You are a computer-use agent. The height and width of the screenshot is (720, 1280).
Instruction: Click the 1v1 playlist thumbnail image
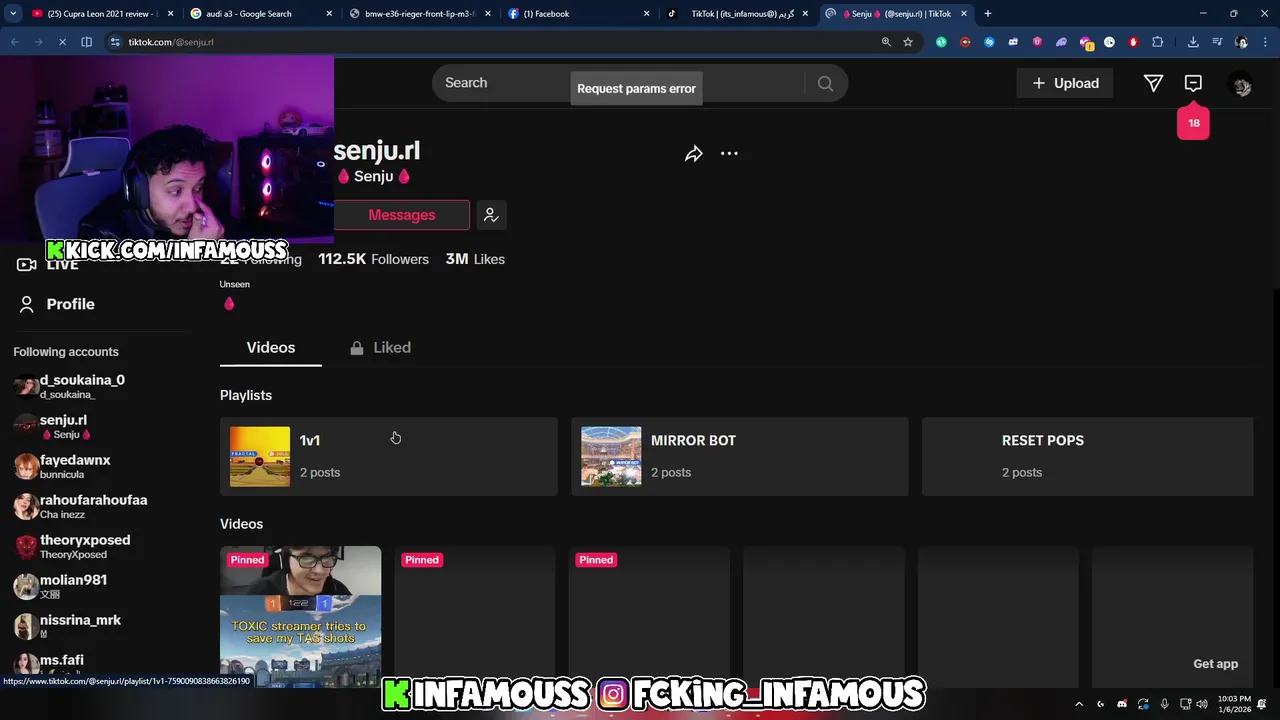coord(260,457)
